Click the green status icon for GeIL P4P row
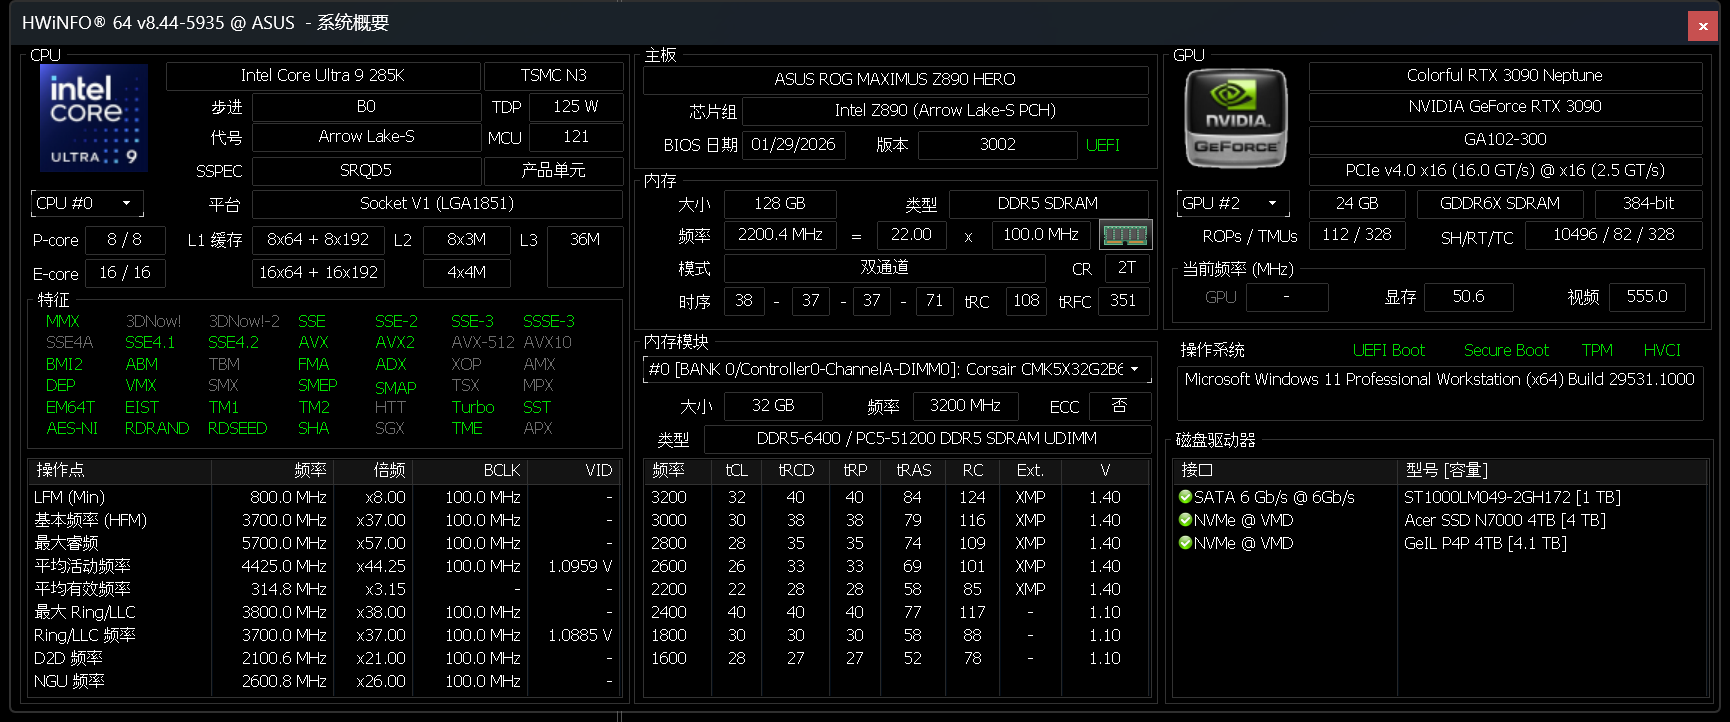 (x=1185, y=543)
